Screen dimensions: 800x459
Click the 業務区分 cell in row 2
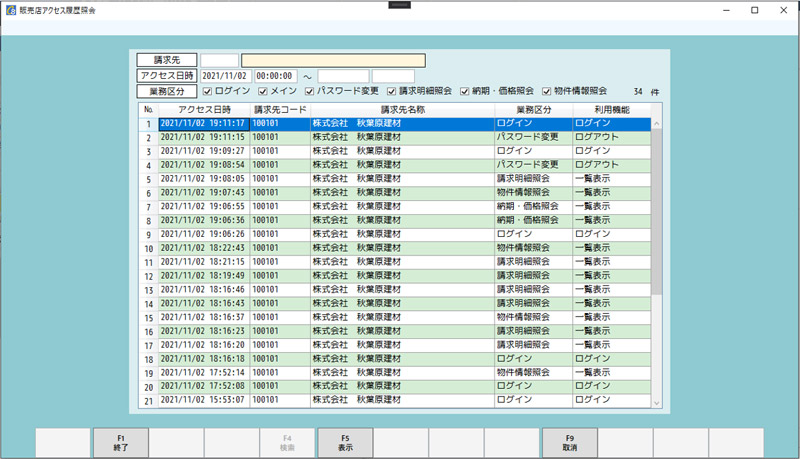point(534,137)
